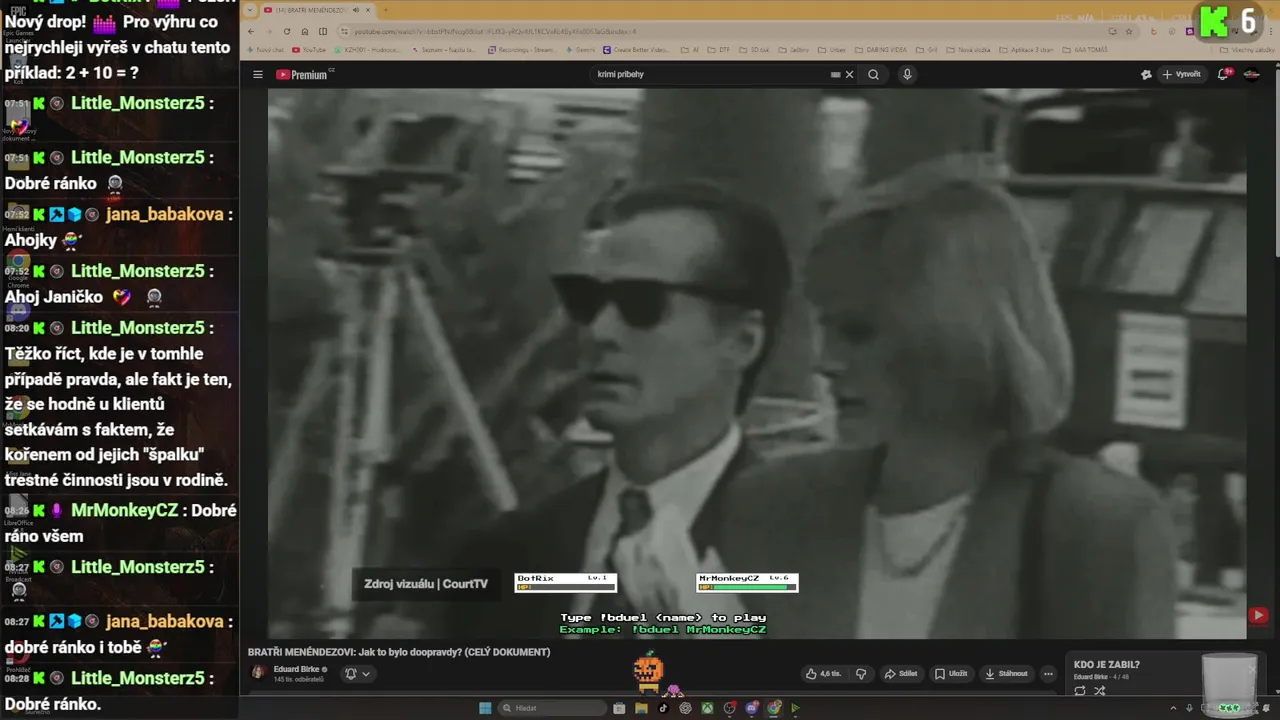The image size is (1280, 720).
Task: Click the red YouTube watermark in player
Action: [x=1258, y=616]
